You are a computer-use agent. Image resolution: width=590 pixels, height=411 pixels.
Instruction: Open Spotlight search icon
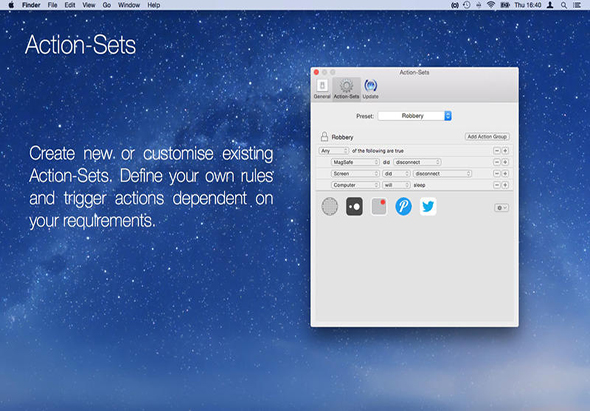[x=564, y=5]
